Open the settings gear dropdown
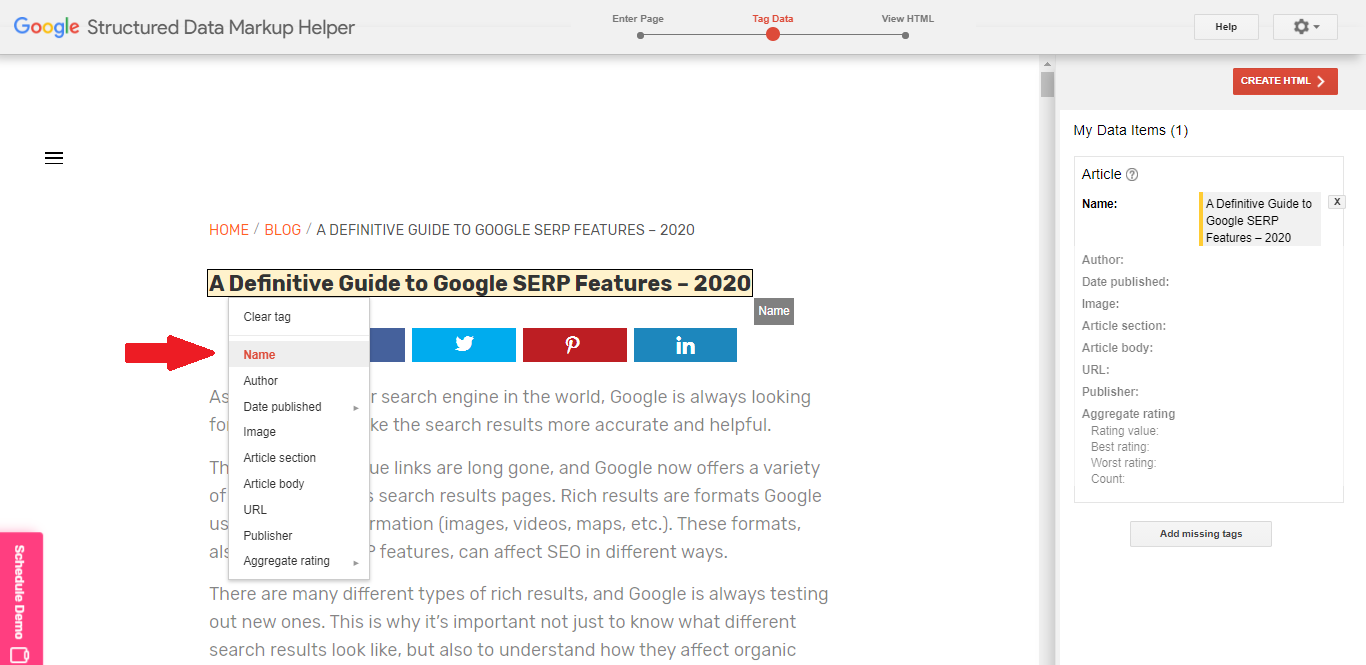 [1305, 27]
